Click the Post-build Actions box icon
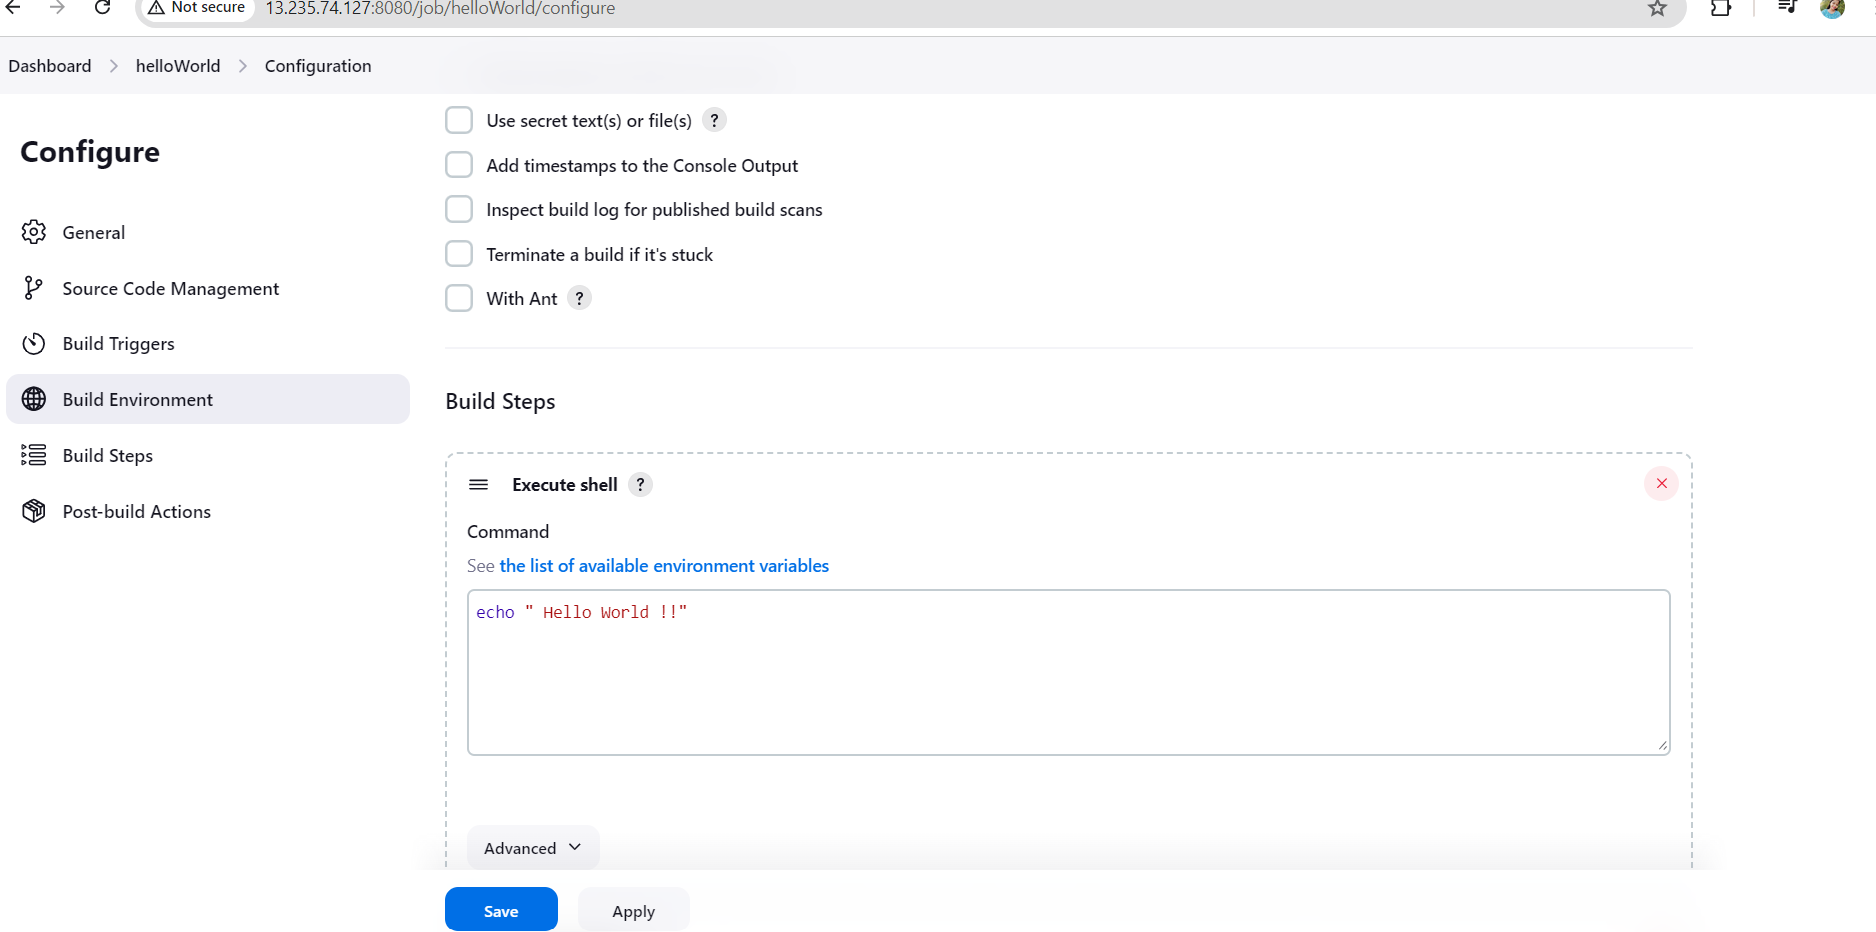 pyautogui.click(x=34, y=511)
